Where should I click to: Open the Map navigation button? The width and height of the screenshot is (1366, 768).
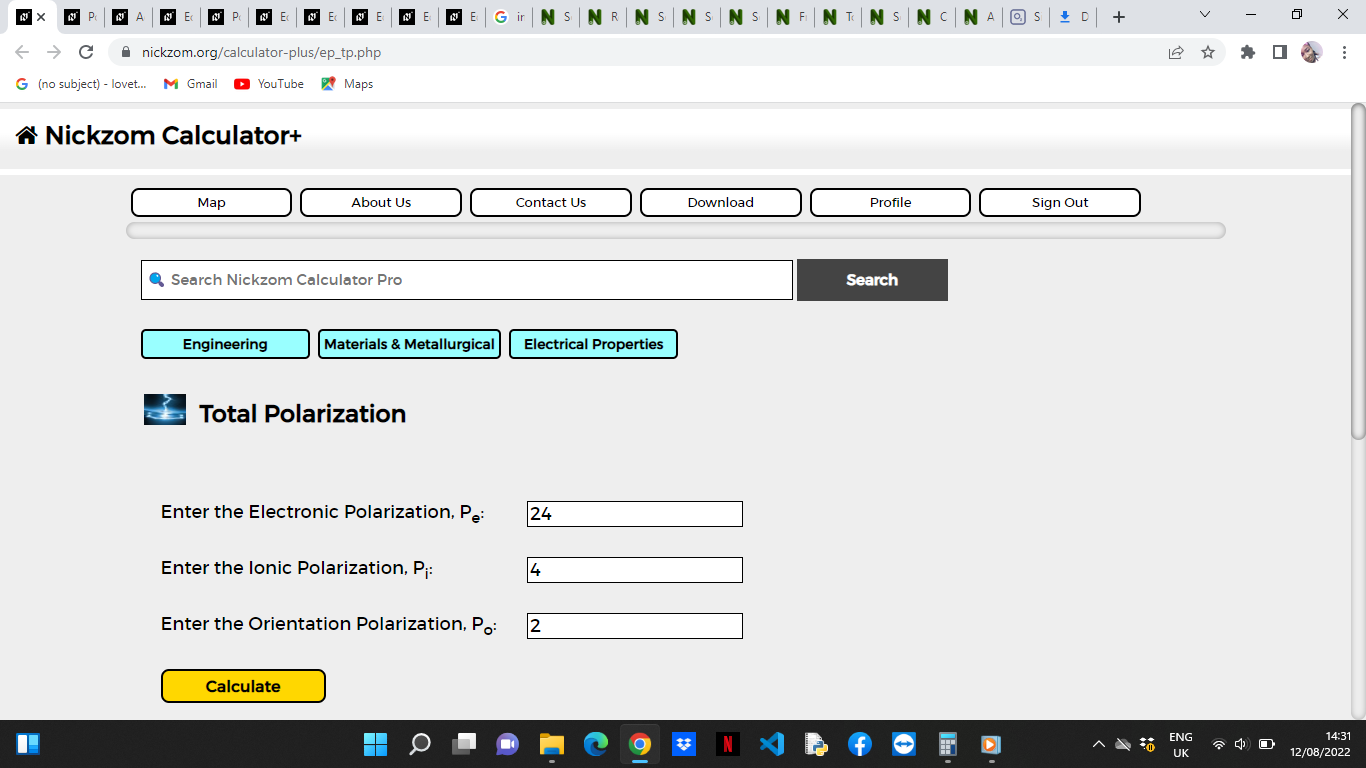tap(211, 202)
